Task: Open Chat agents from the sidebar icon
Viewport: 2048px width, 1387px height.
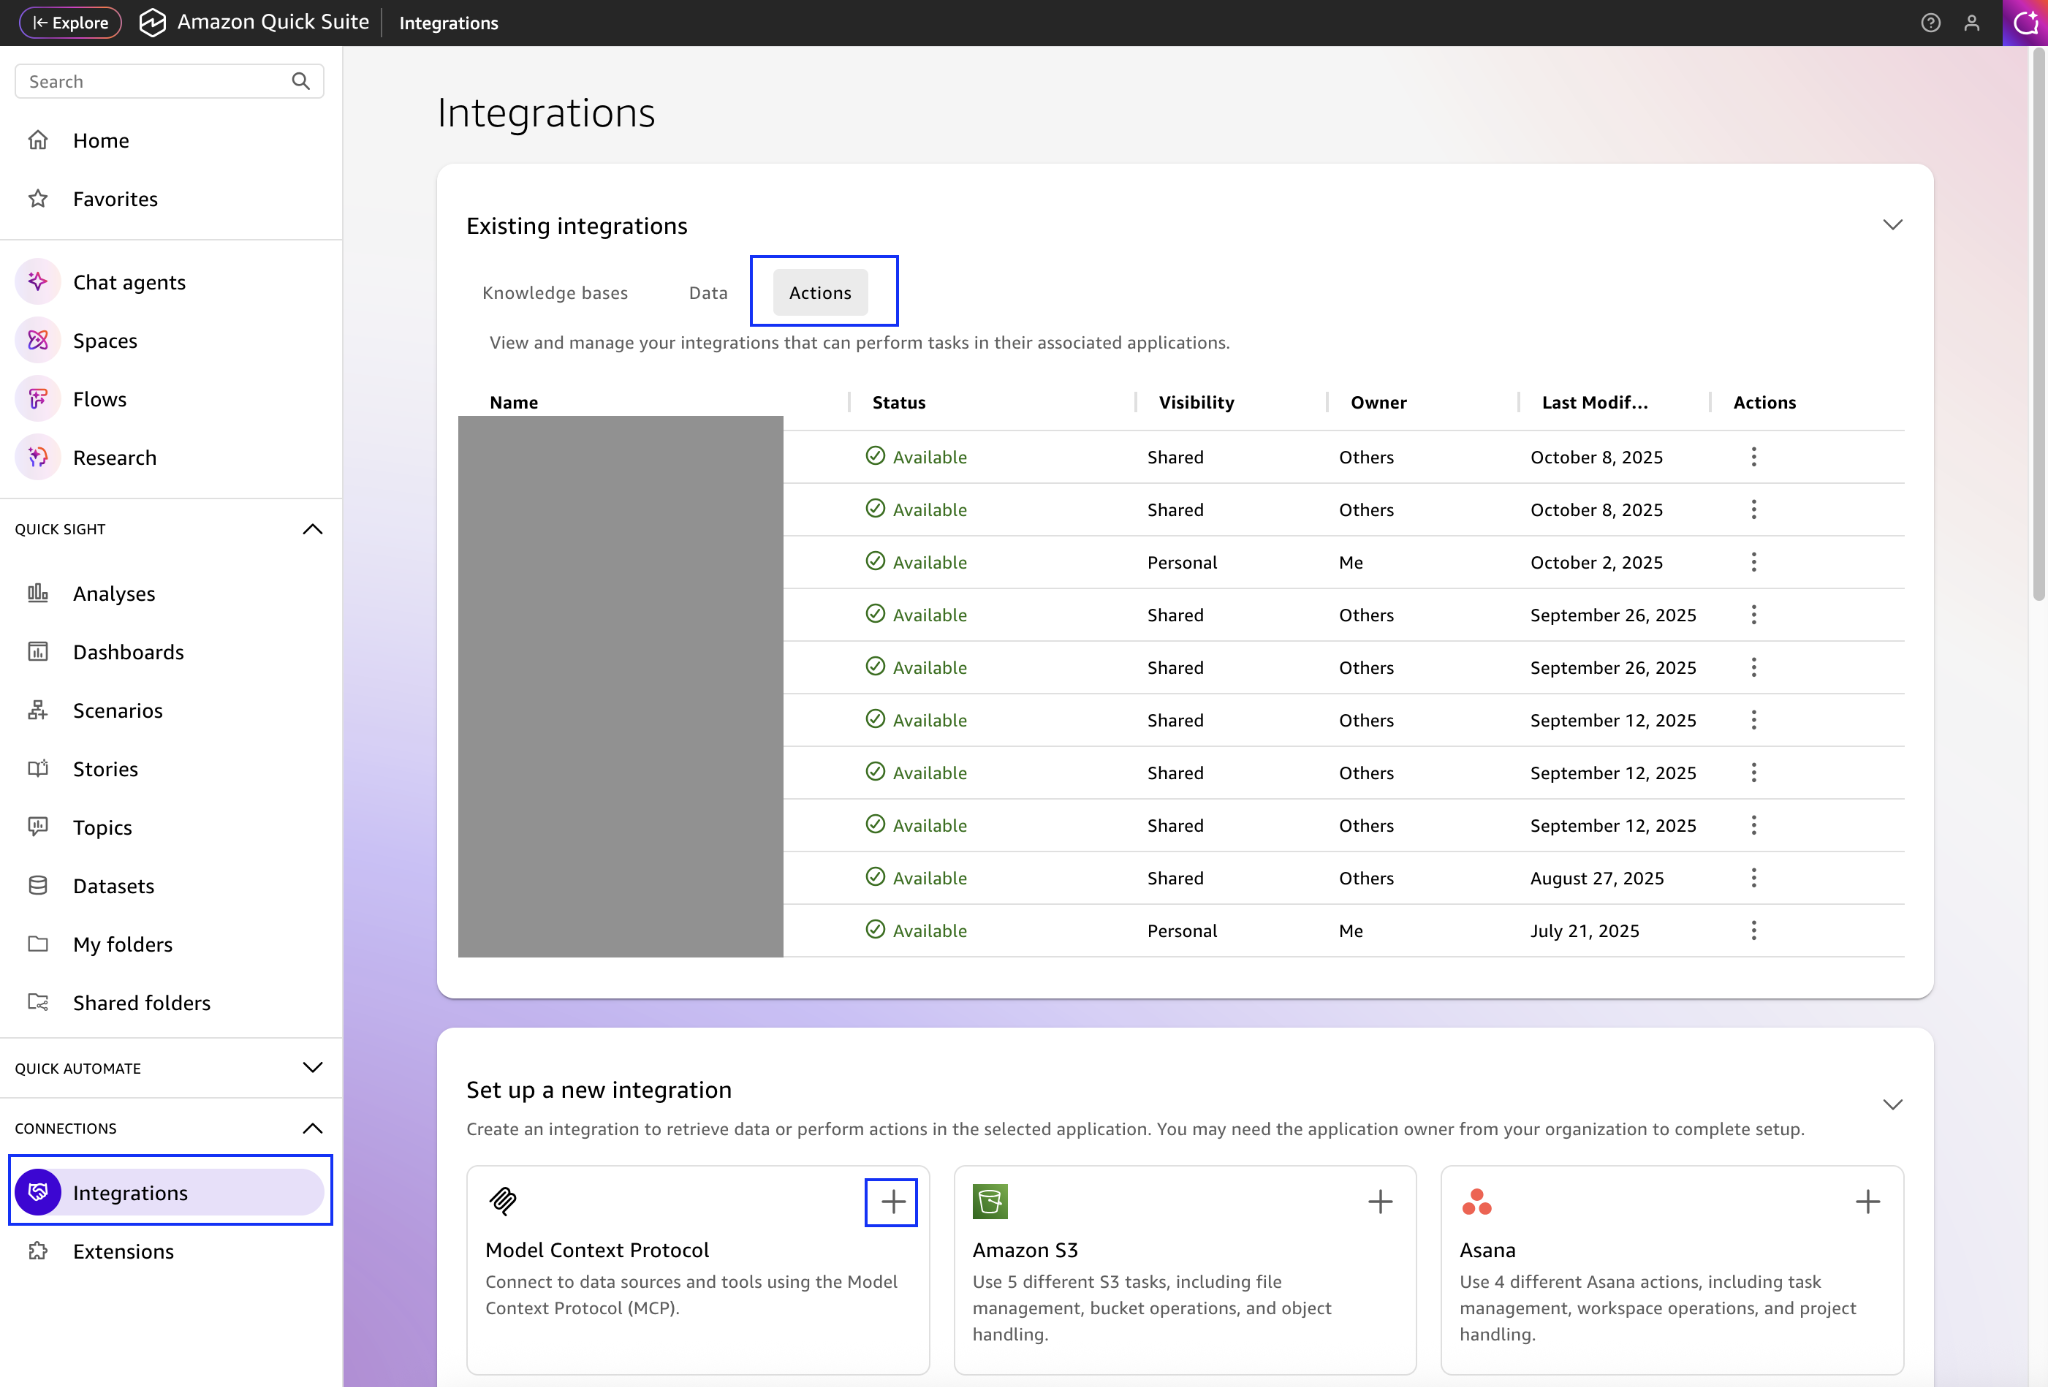Action: (38, 282)
